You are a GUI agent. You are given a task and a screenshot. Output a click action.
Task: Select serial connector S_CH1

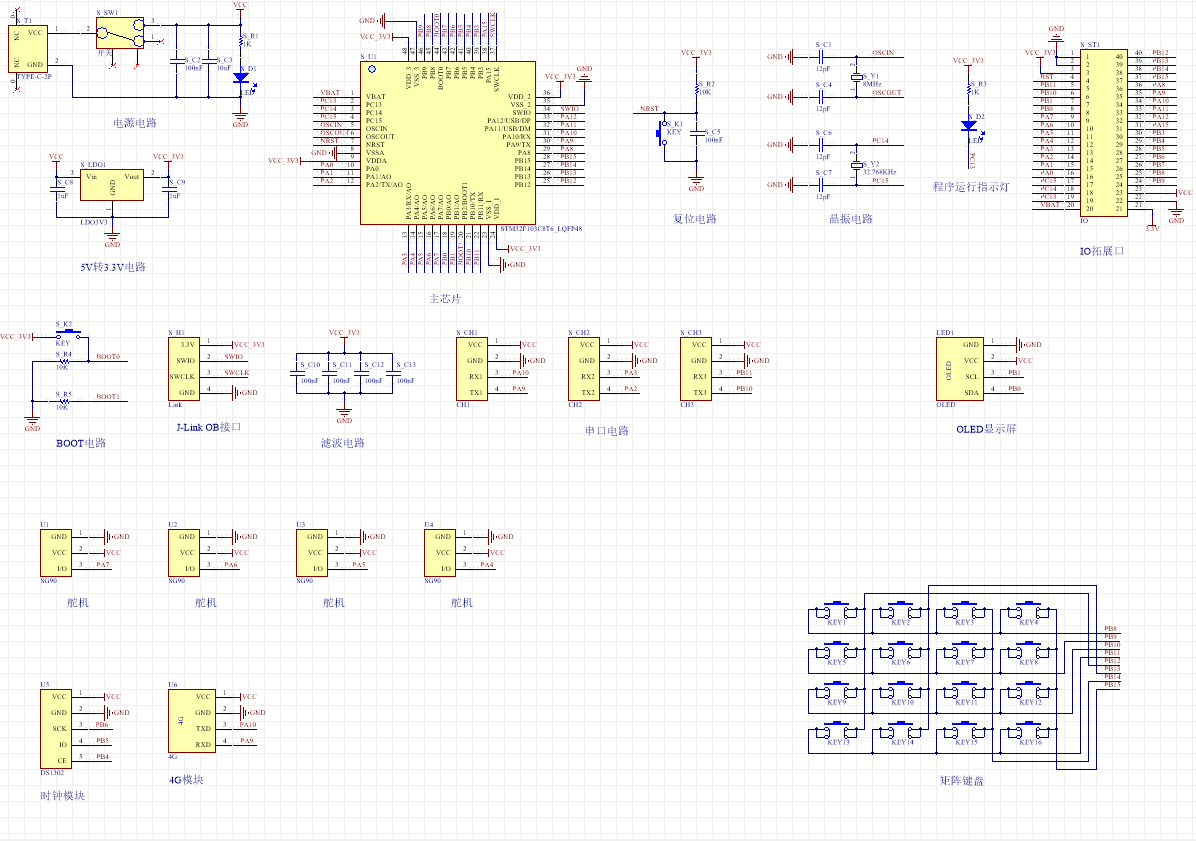click(x=471, y=369)
